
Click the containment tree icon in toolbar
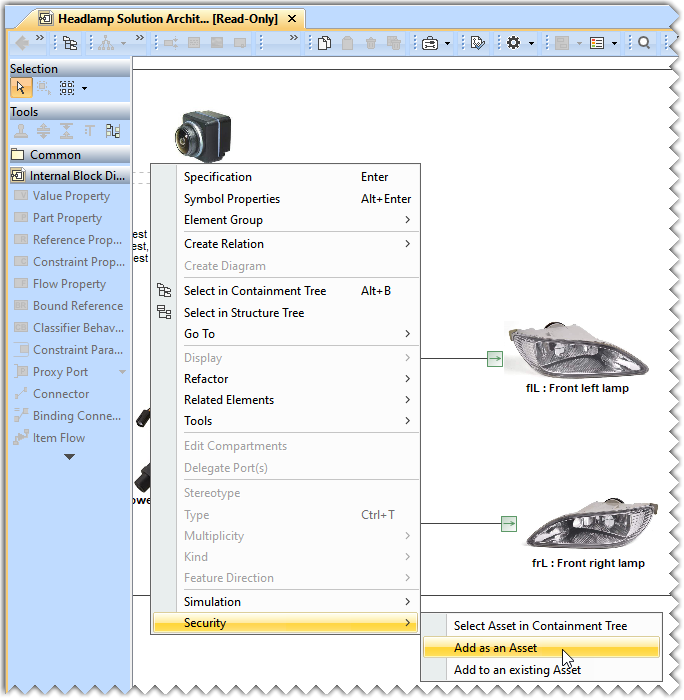point(70,43)
